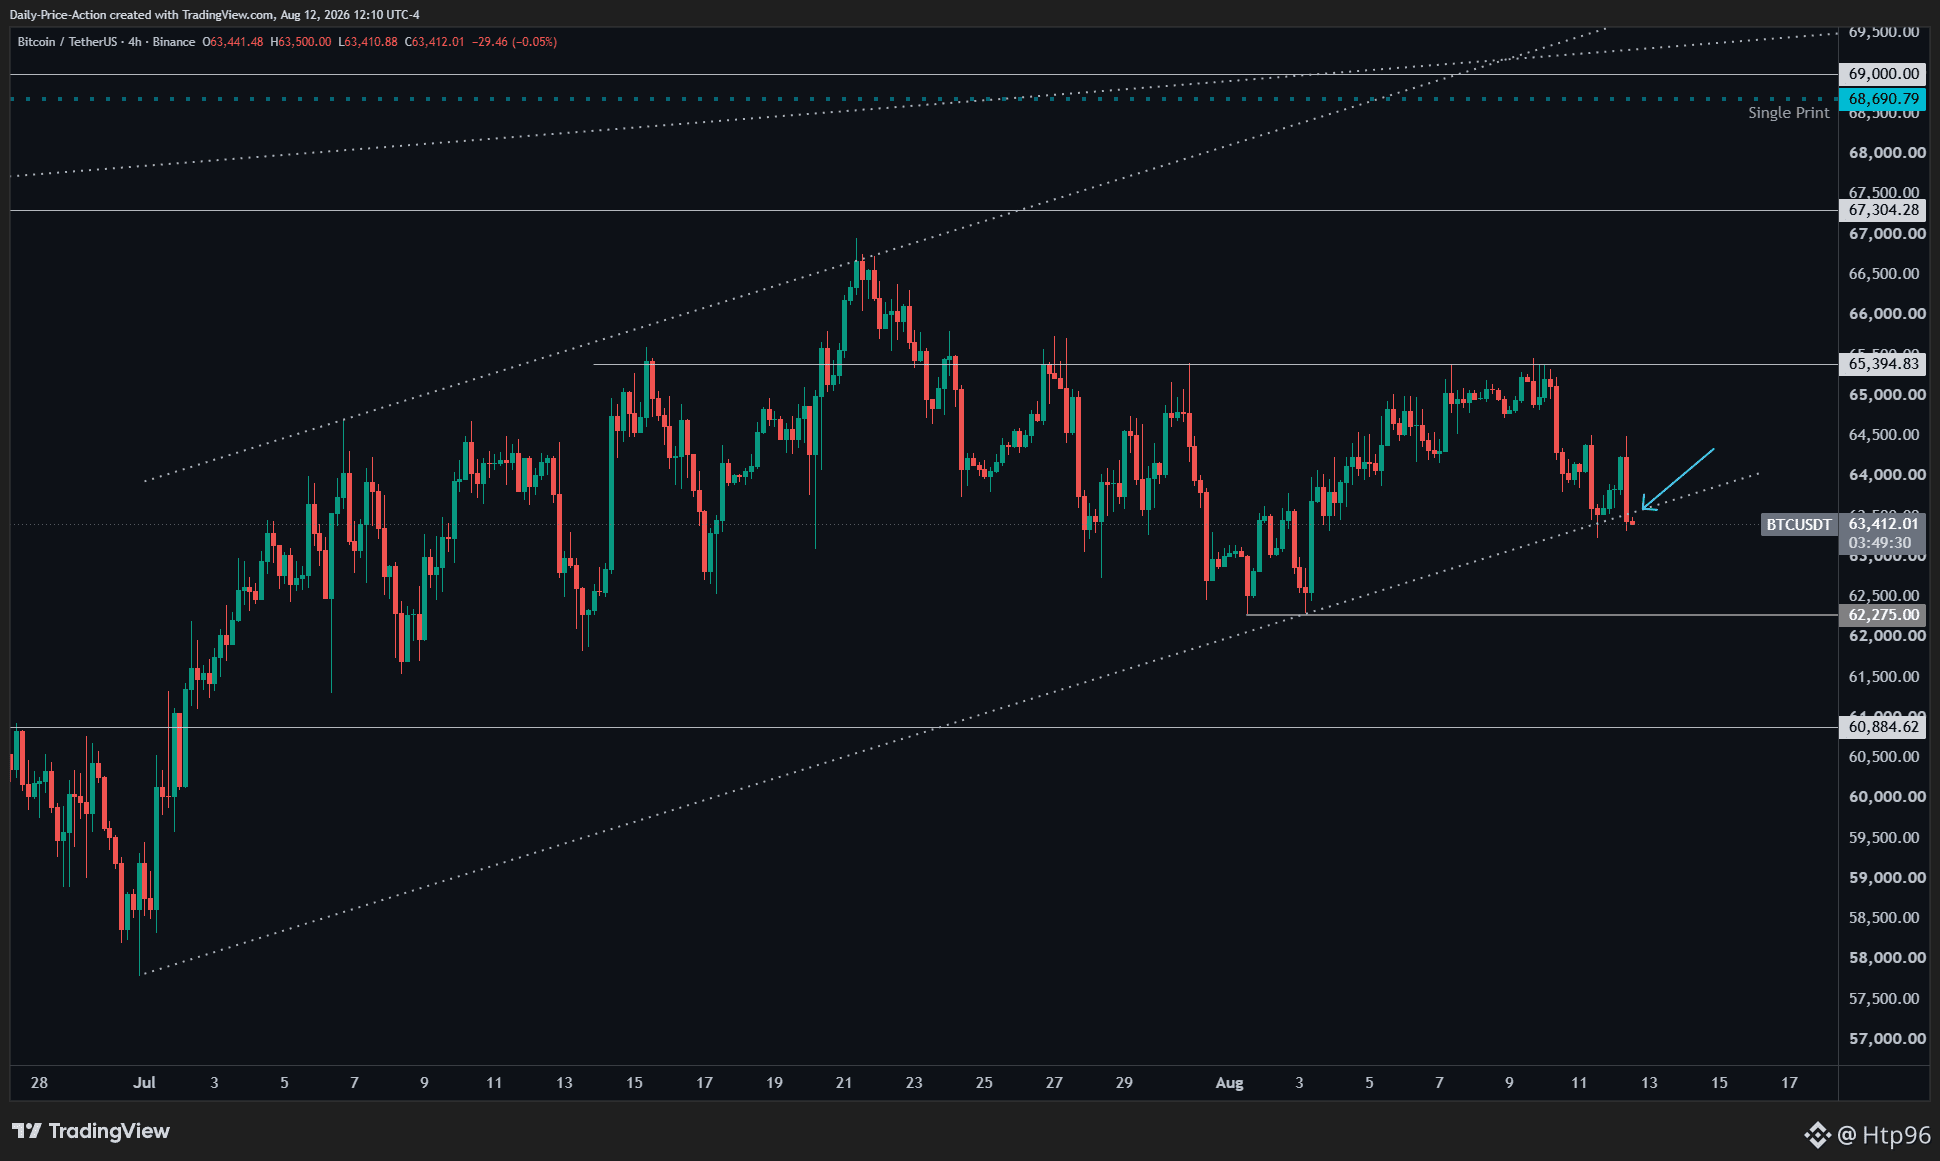Viewport: 1940px width, 1161px height.
Task: Click the Aug month label on the time axis
Action: (1229, 1083)
